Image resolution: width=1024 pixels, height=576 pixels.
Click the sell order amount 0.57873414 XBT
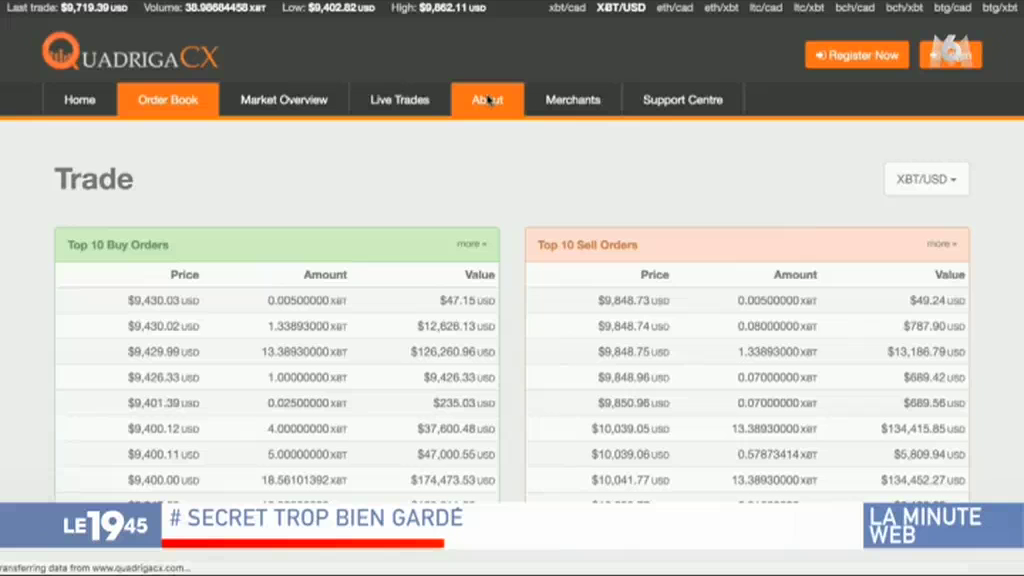coord(777,455)
